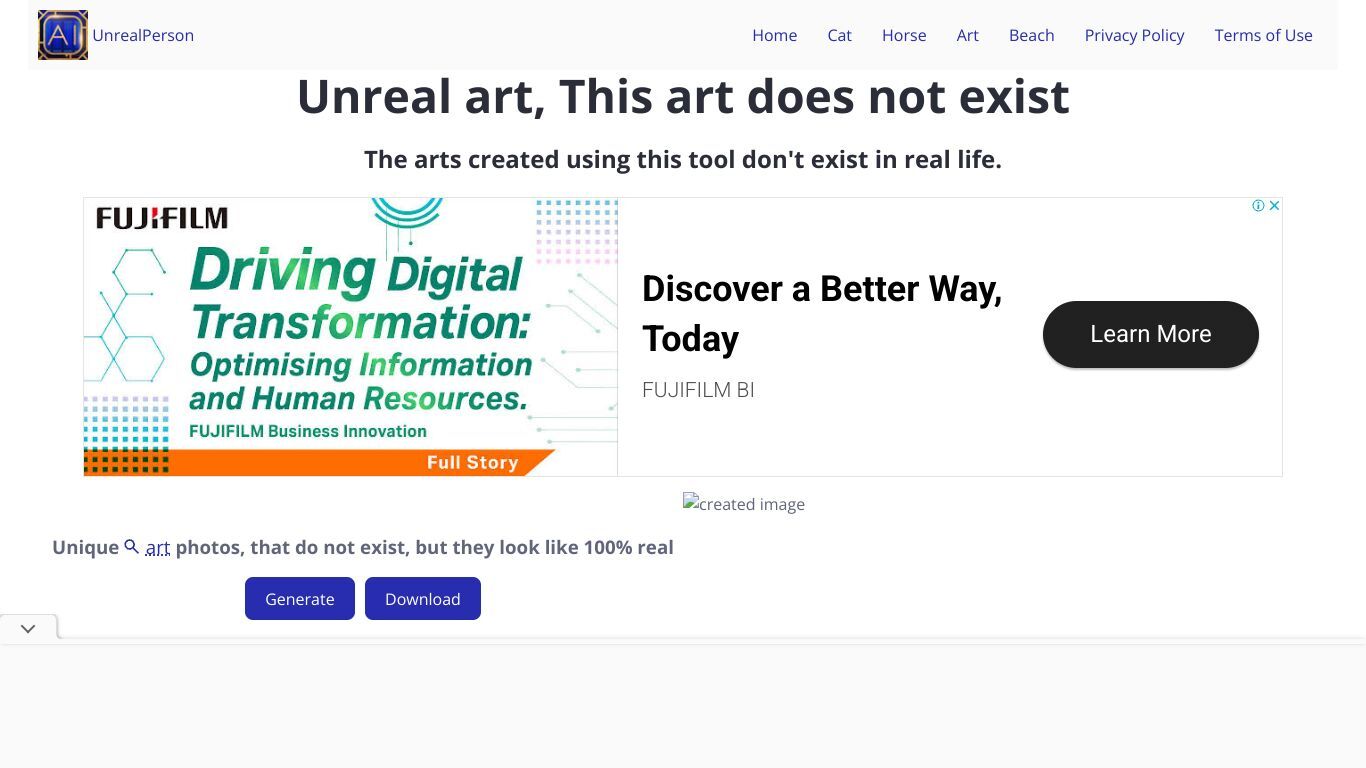This screenshot has width=1366, height=768.
Task: Click the UnrealPerson AI logo icon
Action: click(x=63, y=35)
